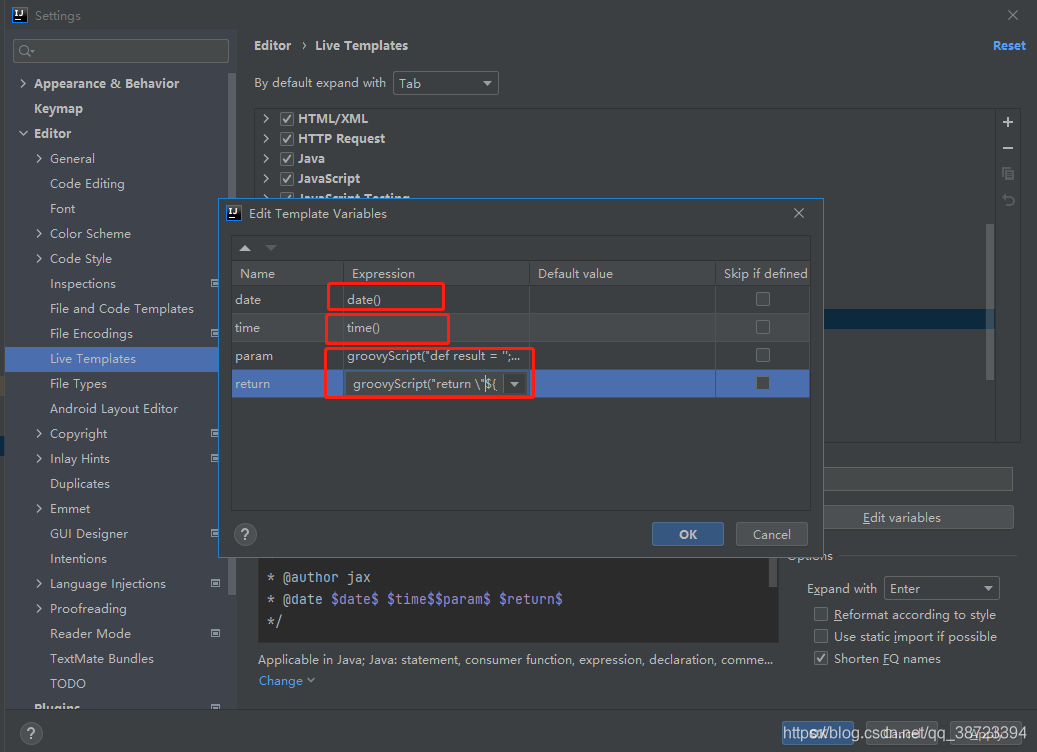Reset Live Templates settings changes

click(x=1009, y=46)
